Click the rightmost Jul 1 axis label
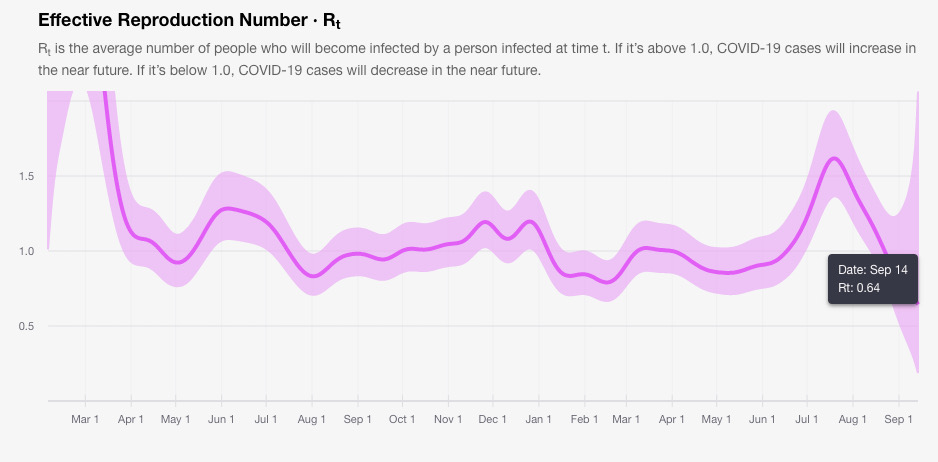 coord(807,419)
